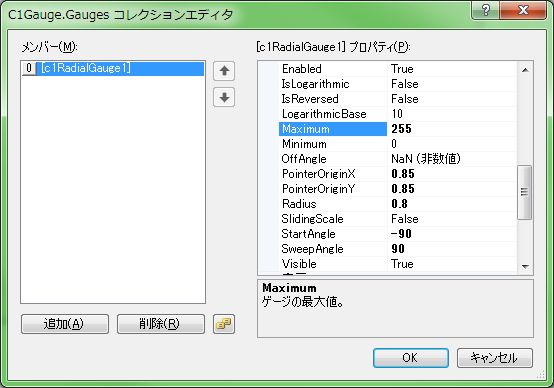
Task: Select the SlidingScale property name
Action: tap(312, 219)
